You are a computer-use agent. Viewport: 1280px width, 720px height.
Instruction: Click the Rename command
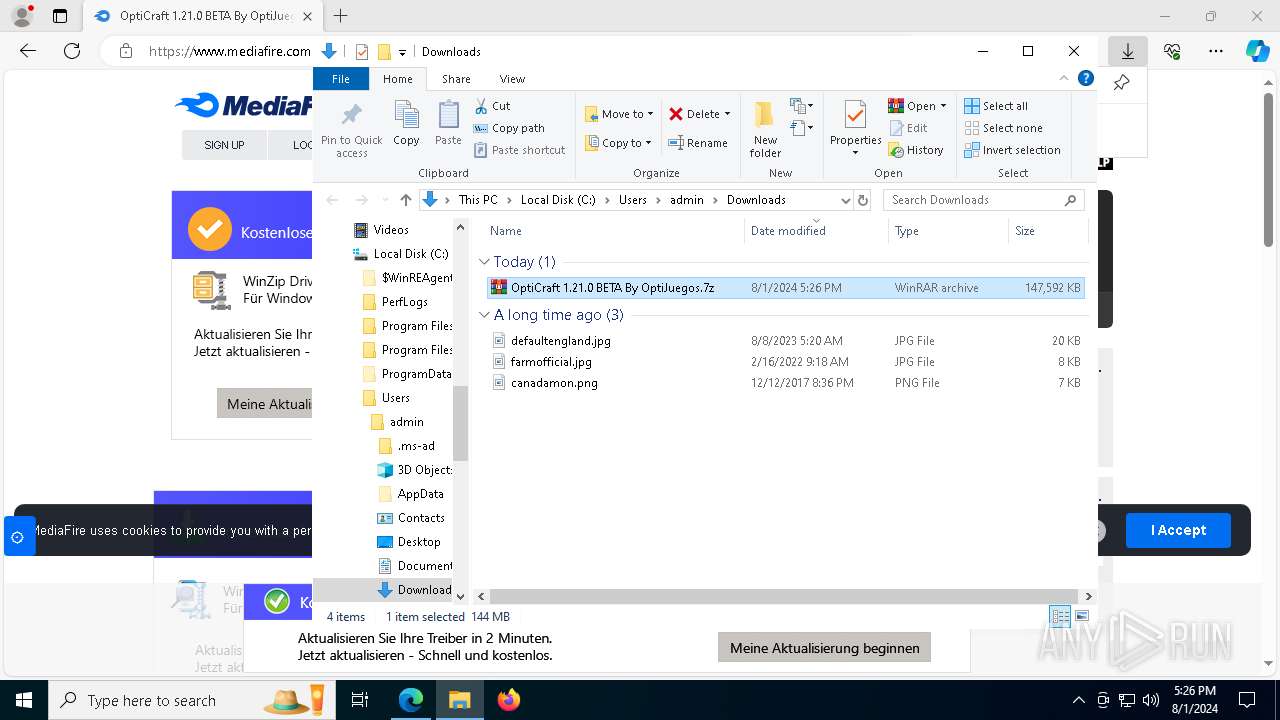click(698, 143)
